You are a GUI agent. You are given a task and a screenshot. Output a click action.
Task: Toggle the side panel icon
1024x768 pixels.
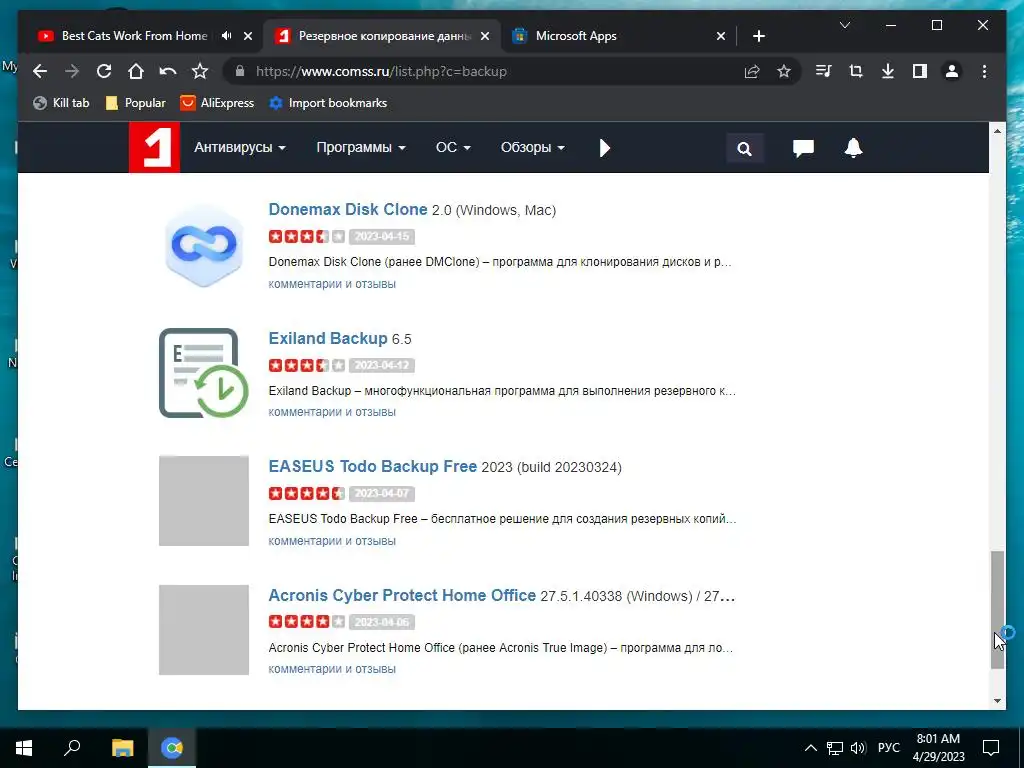pyautogui.click(x=920, y=71)
